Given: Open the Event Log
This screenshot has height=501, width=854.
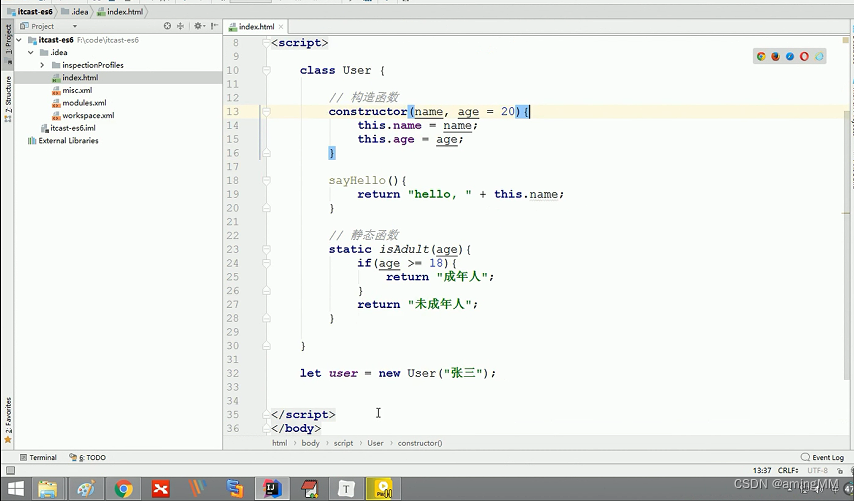Looking at the screenshot, I should pos(822,457).
